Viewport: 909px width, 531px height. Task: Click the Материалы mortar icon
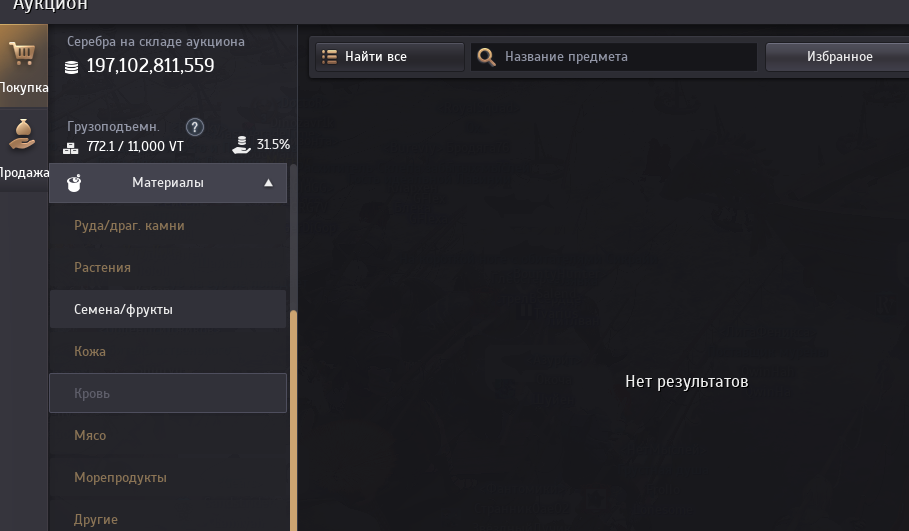pyautogui.click(x=74, y=183)
